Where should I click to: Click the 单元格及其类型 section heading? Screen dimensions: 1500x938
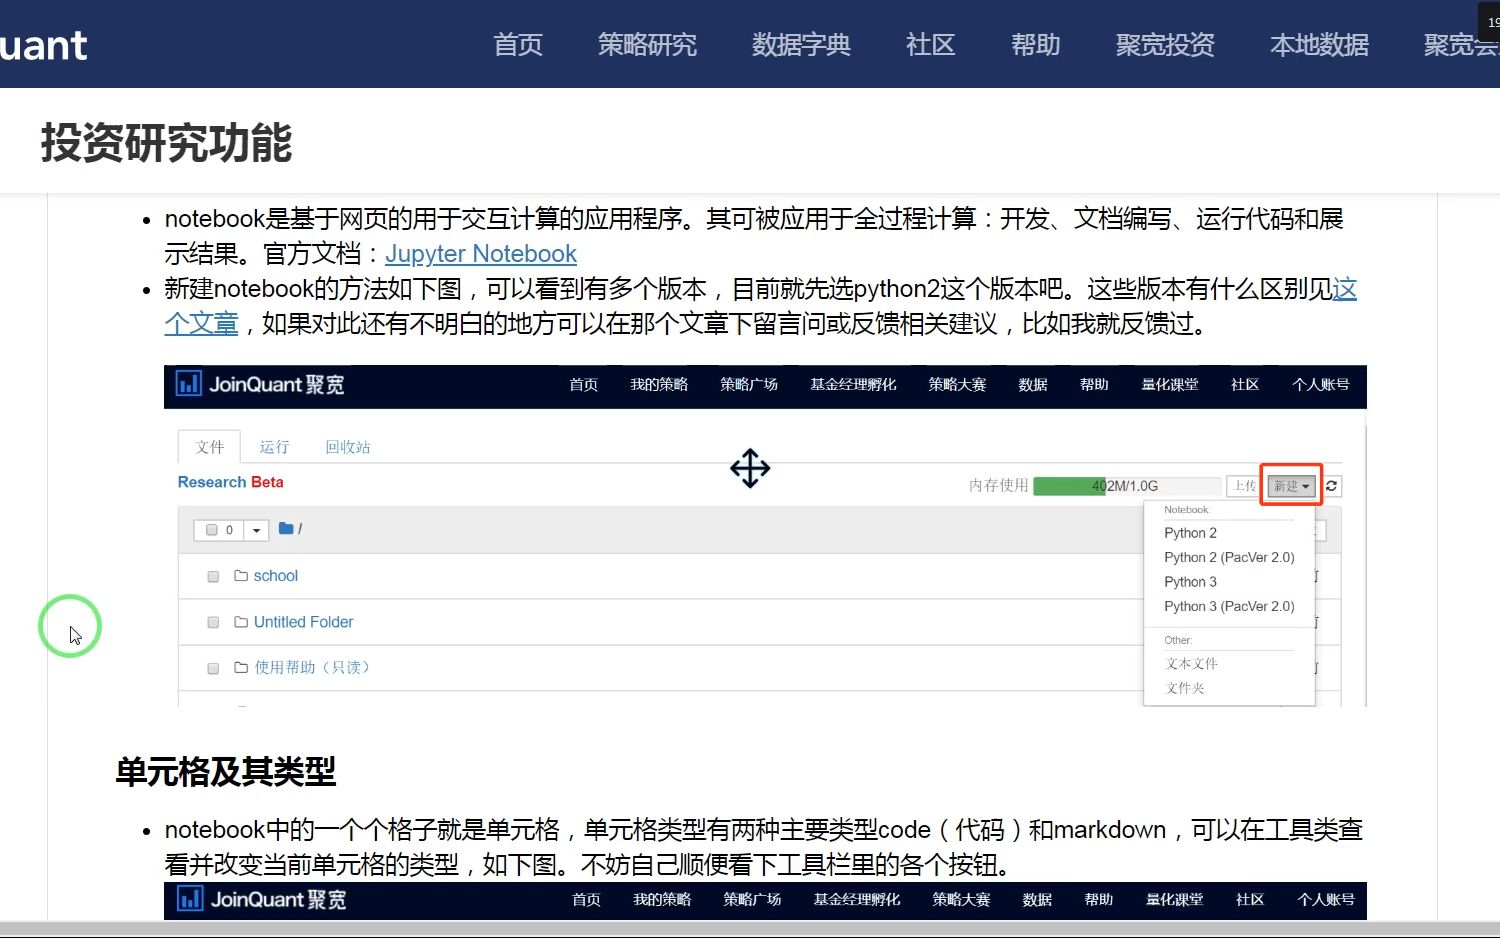click(x=226, y=771)
